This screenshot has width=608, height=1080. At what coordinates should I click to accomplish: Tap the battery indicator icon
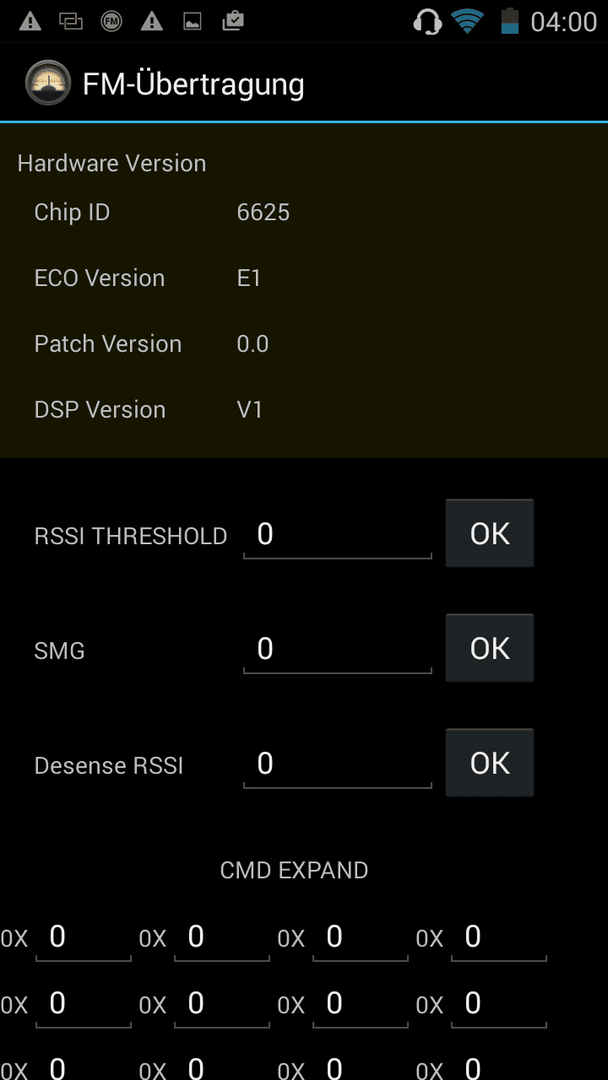tap(510, 21)
